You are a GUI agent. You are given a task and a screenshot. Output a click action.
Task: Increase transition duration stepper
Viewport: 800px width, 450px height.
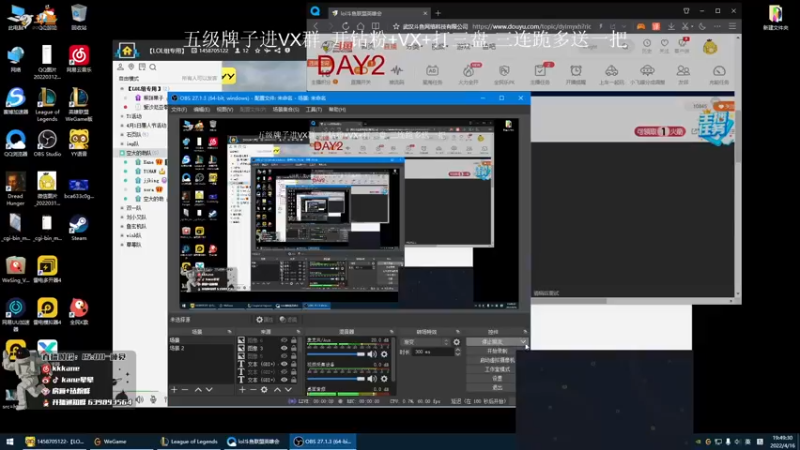pos(458,350)
